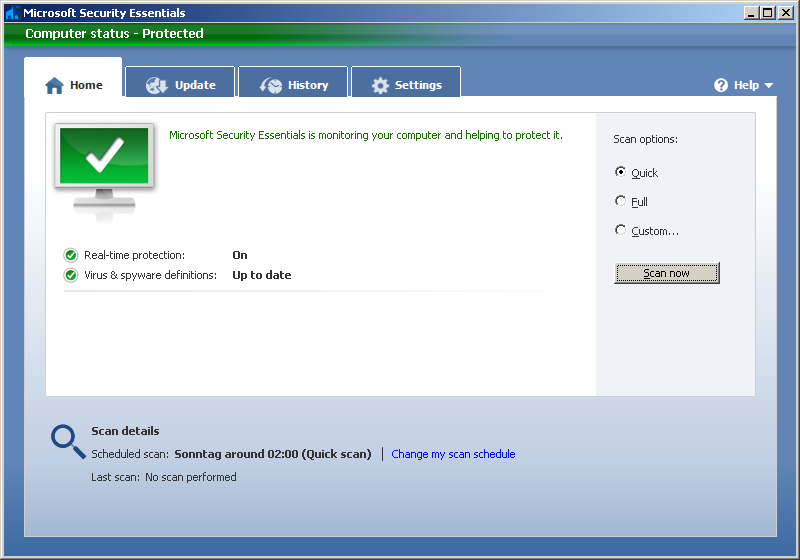Choose the Custom... scan option
This screenshot has width=800, height=560.
coord(621,230)
